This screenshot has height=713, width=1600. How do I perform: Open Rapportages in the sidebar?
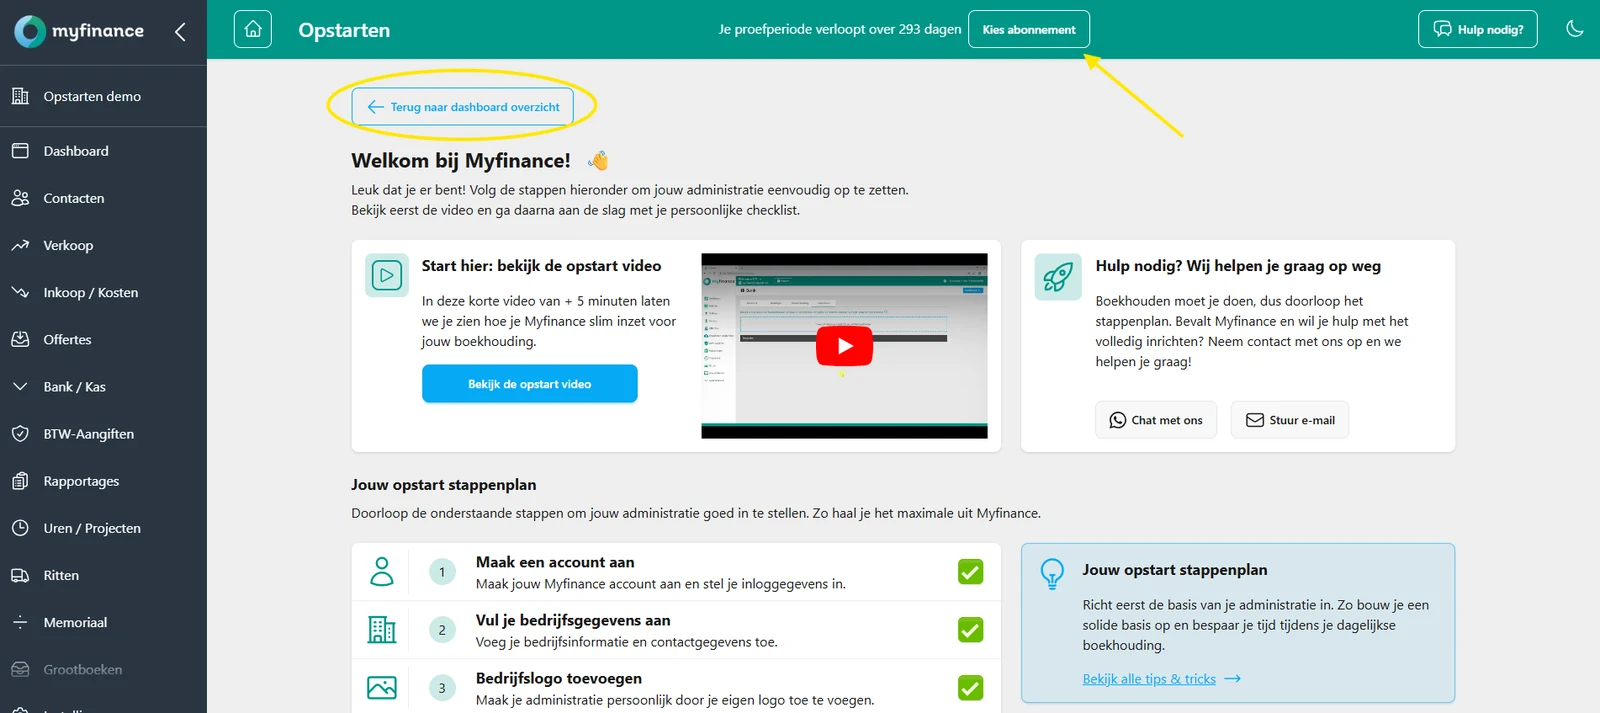click(x=104, y=480)
